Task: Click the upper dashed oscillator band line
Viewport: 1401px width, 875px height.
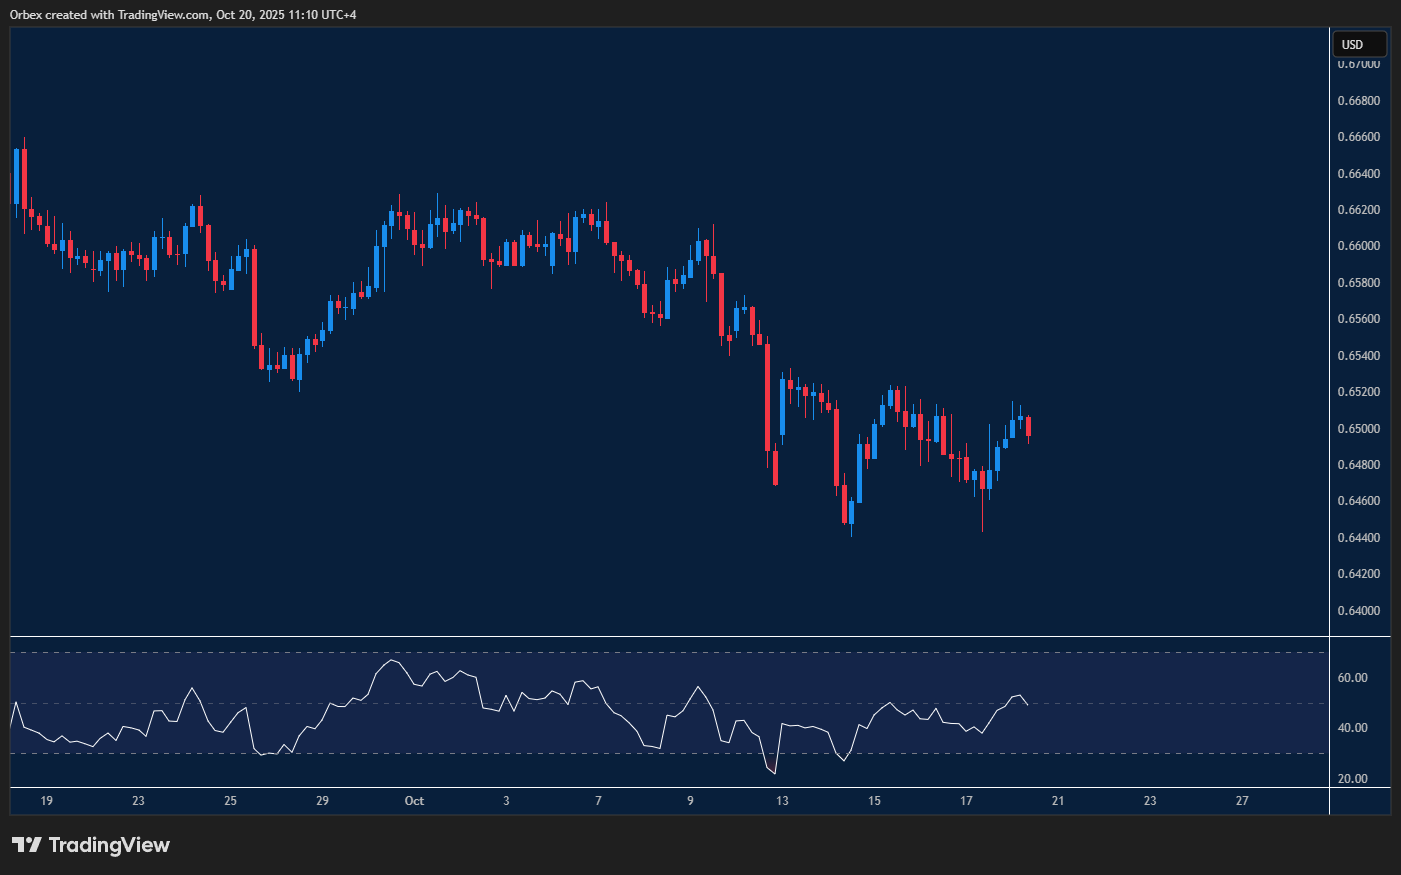Action: pyautogui.click(x=670, y=653)
